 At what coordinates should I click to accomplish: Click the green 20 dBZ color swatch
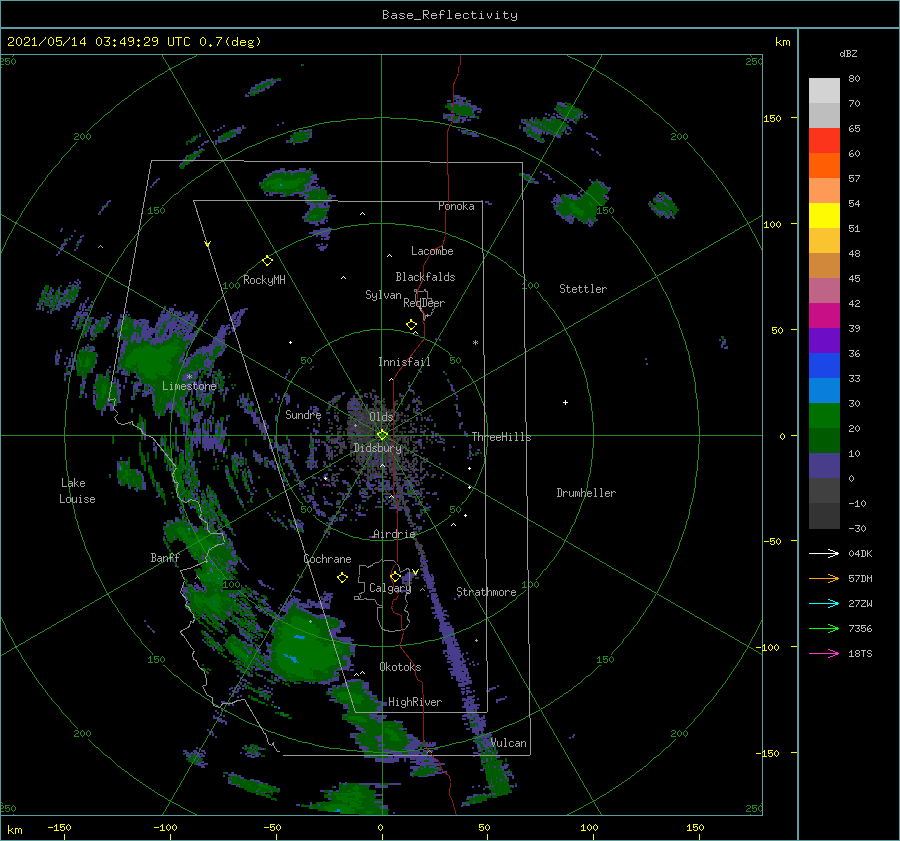tap(824, 416)
